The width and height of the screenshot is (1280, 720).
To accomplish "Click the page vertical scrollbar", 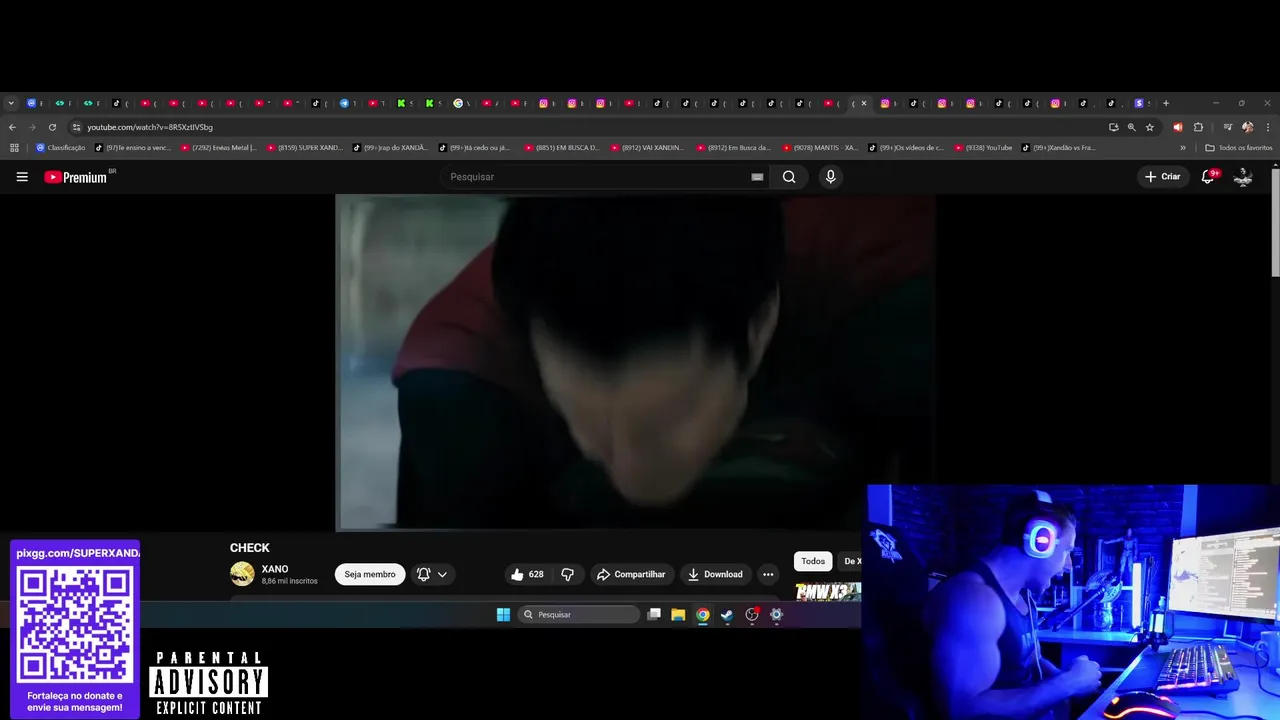I will click(x=1275, y=223).
